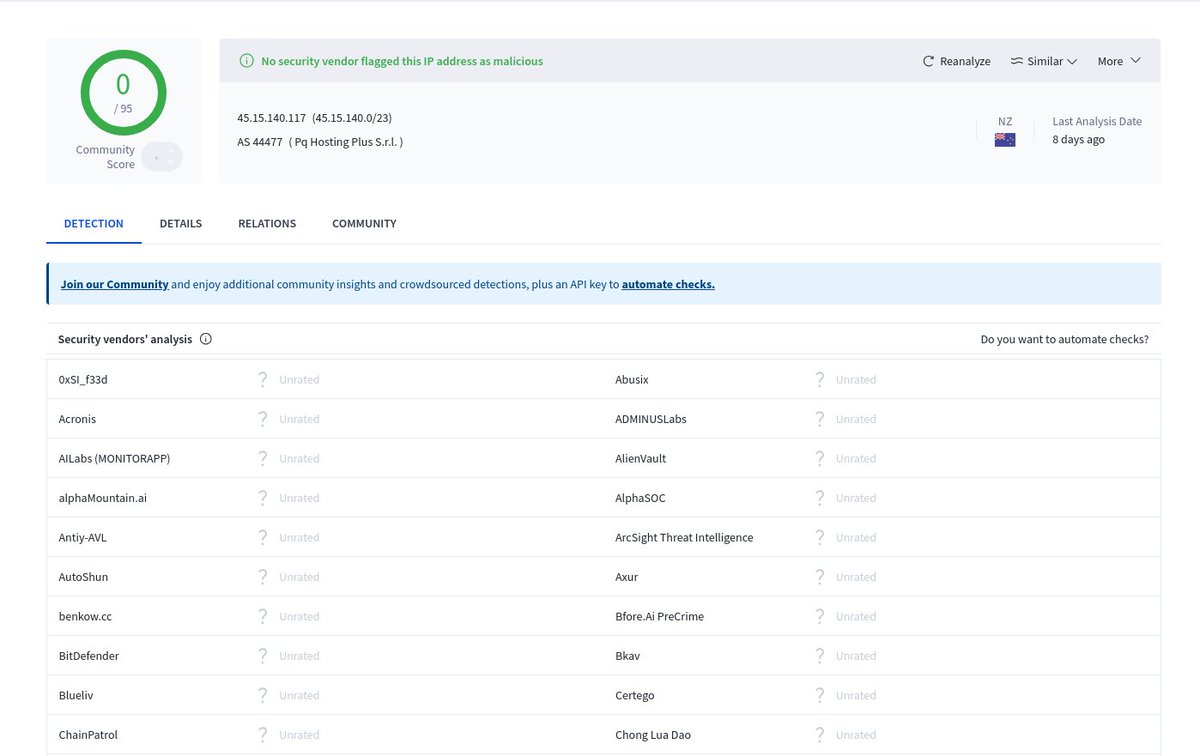Image resolution: width=1200 pixels, height=756 pixels.
Task: Click the 0xSI_f33d vendor name
Action: [x=83, y=380]
